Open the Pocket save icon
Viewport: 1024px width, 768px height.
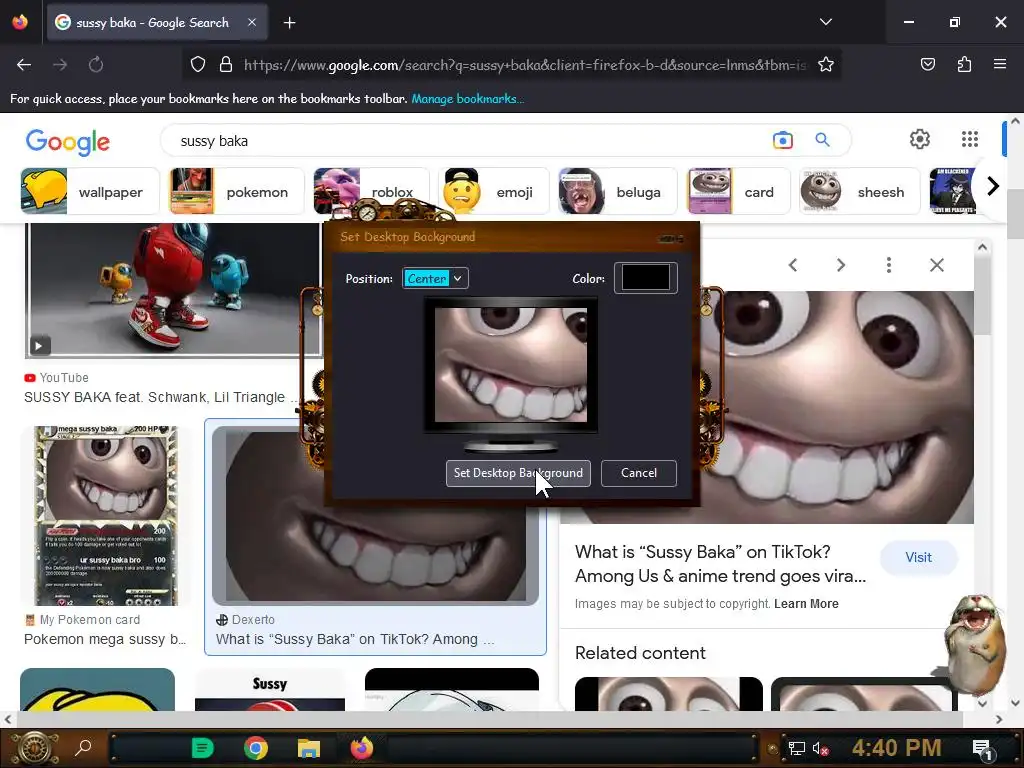[x=927, y=64]
